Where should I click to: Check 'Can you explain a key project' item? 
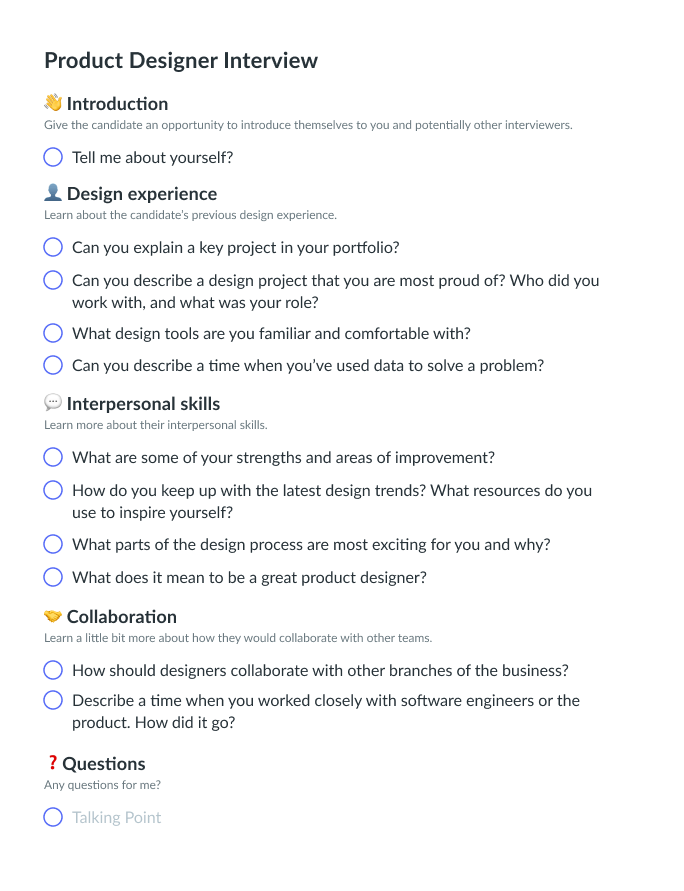53,247
